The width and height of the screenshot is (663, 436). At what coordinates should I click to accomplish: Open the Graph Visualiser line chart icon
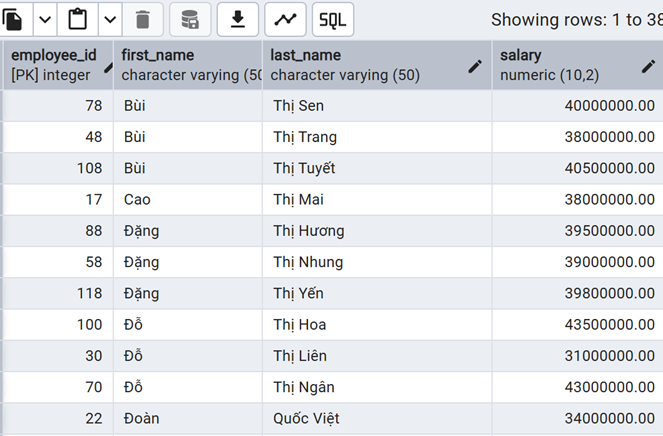[286, 19]
